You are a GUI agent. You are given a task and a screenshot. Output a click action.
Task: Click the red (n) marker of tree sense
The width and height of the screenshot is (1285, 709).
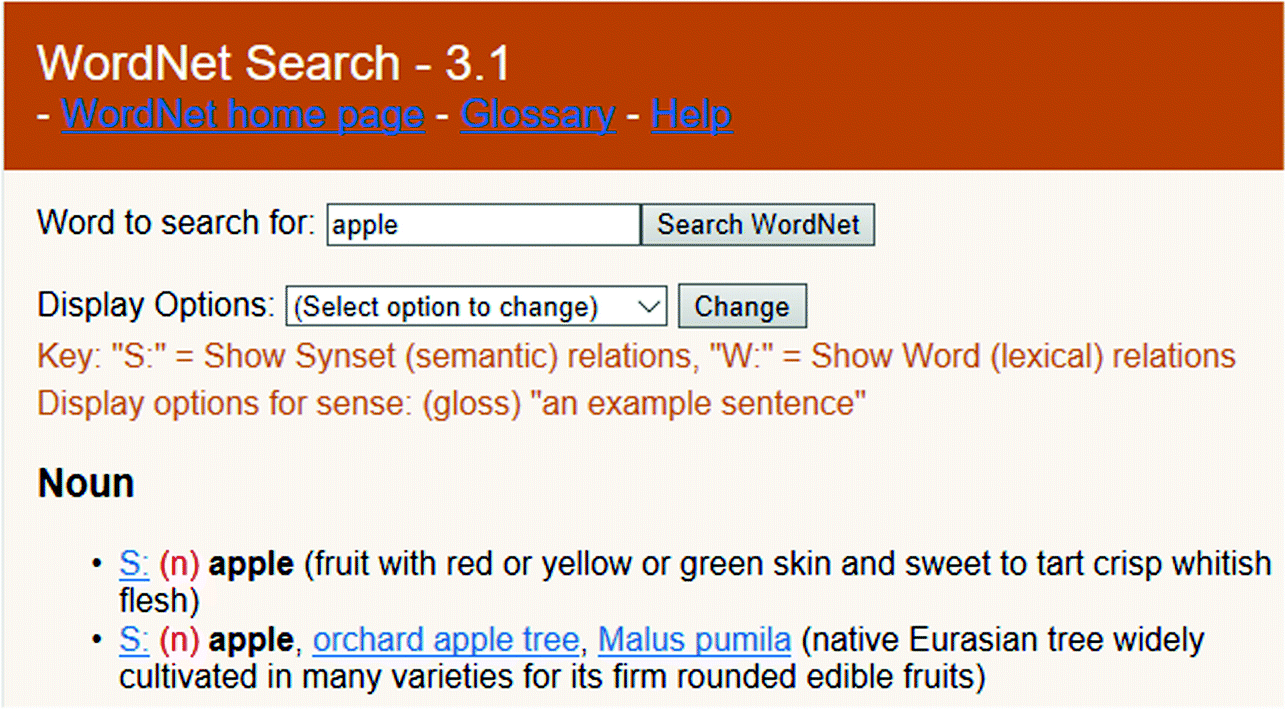tap(179, 640)
